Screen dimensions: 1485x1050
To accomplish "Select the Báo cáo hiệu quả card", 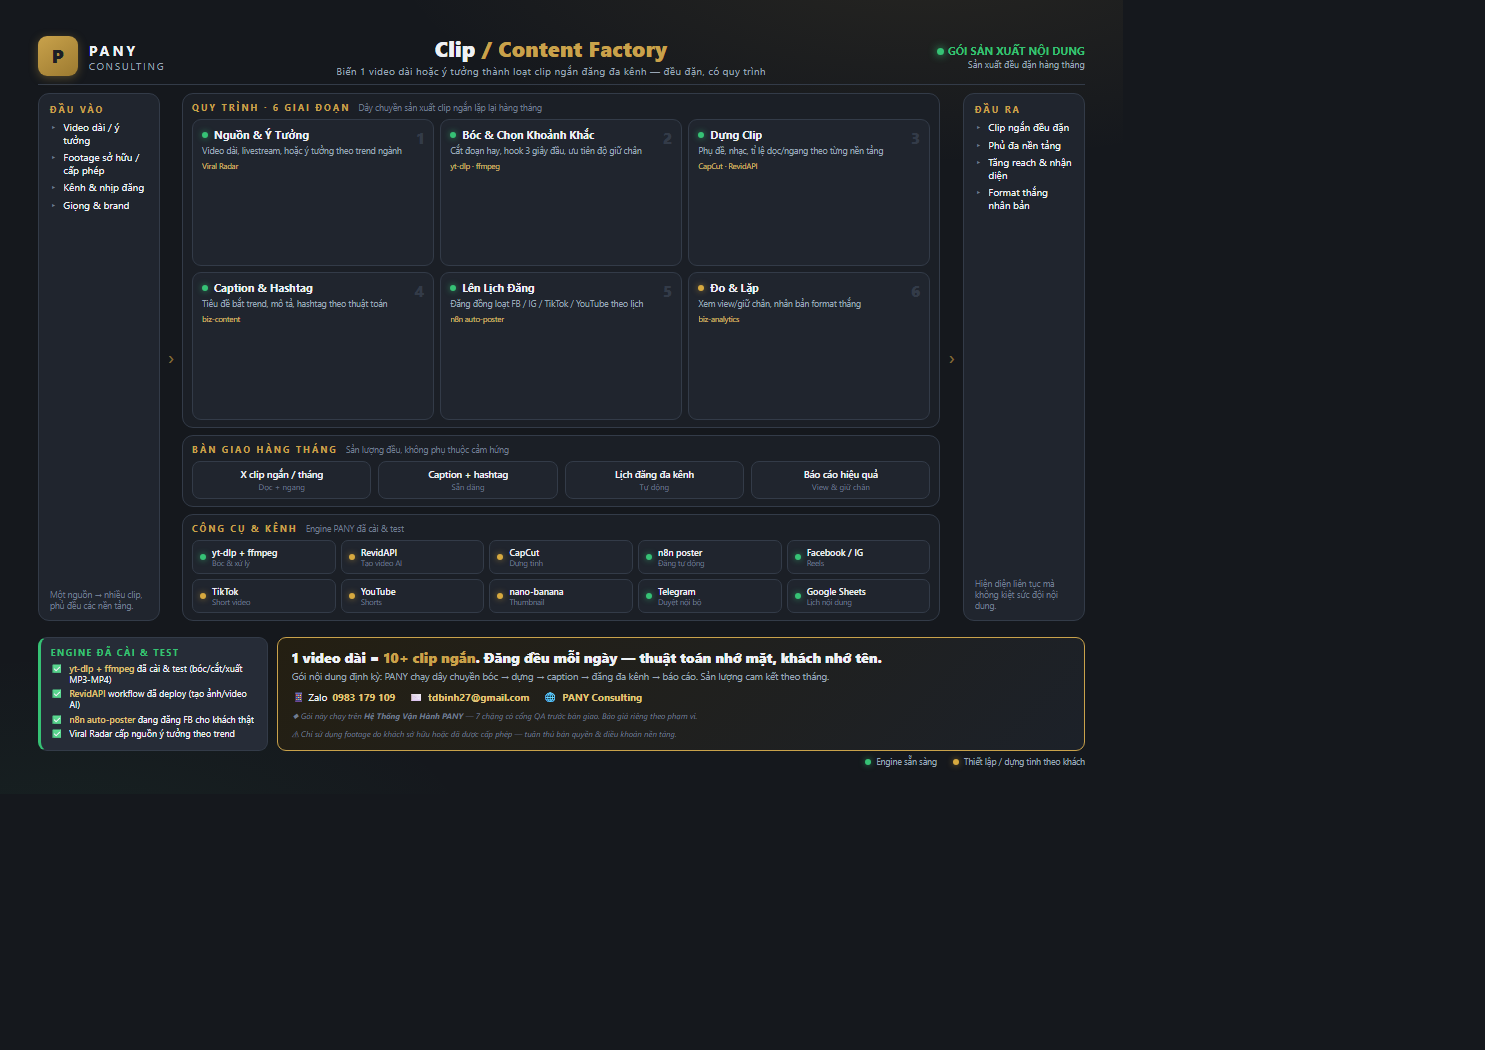I will point(840,480).
